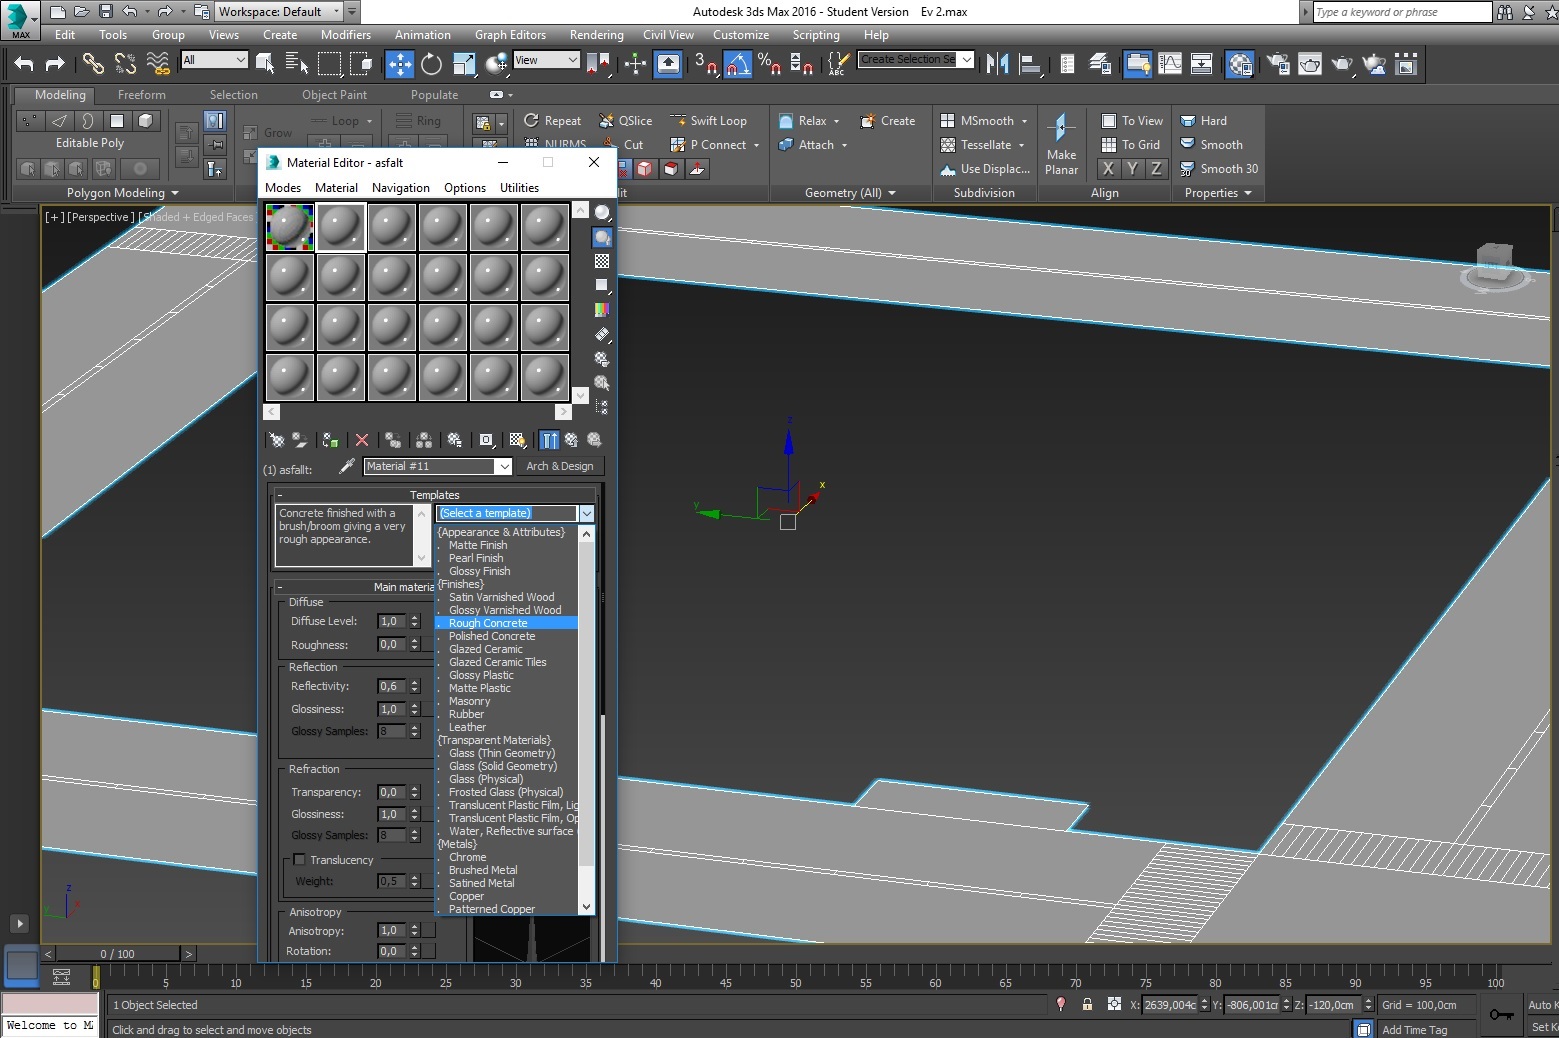Open the Select a template dropdown
The height and width of the screenshot is (1038, 1559).
(x=586, y=513)
